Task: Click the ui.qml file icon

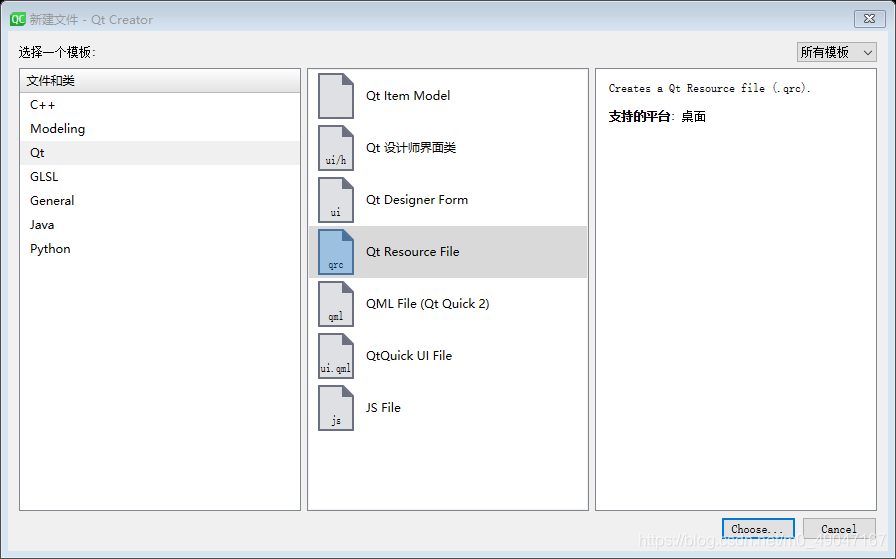Action: [x=336, y=356]
